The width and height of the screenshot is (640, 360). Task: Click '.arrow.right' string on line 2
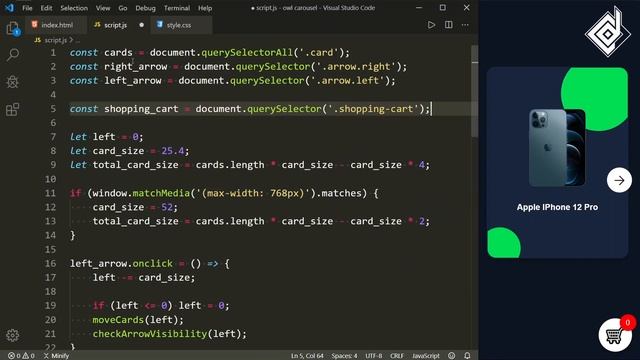coord(356,67)
